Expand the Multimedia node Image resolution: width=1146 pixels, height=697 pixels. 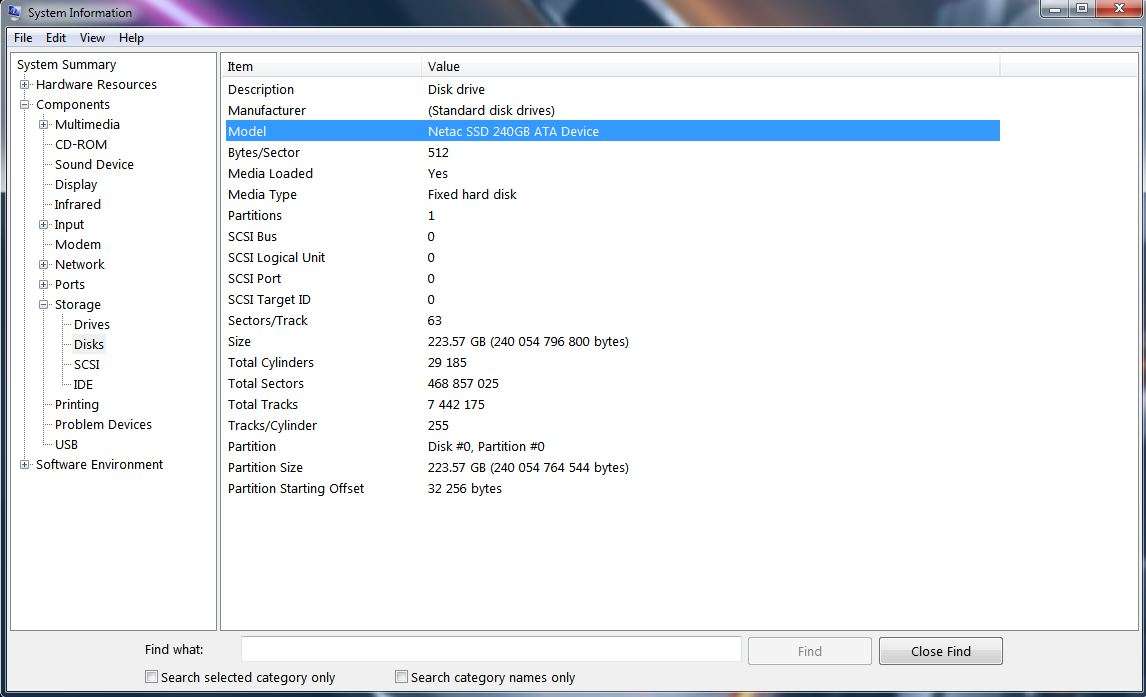(42, 124)
